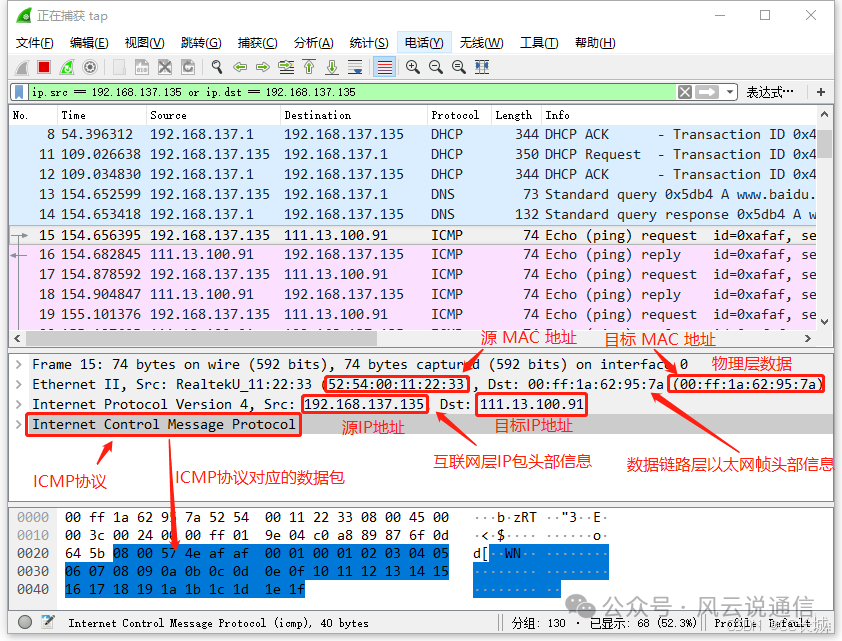Open Find Packet magnifier tool

[x=216, y=67]
